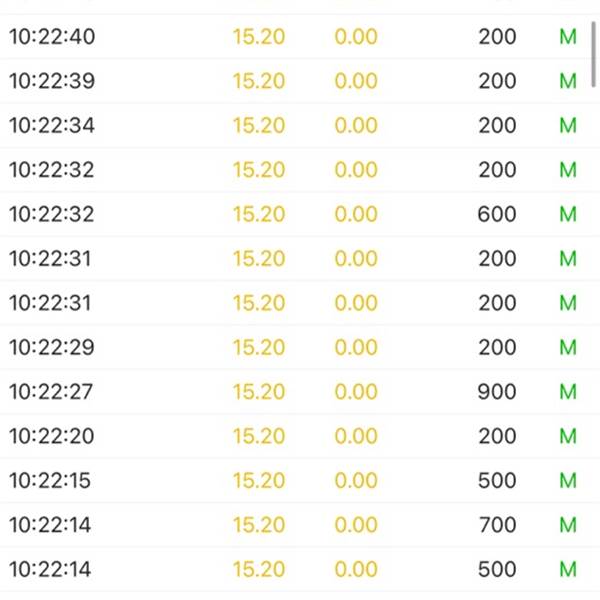The width and height of the screenshot is (600, 600).
Task: Click the 15.20 price at 10:22:27
Action: (259, 392)
